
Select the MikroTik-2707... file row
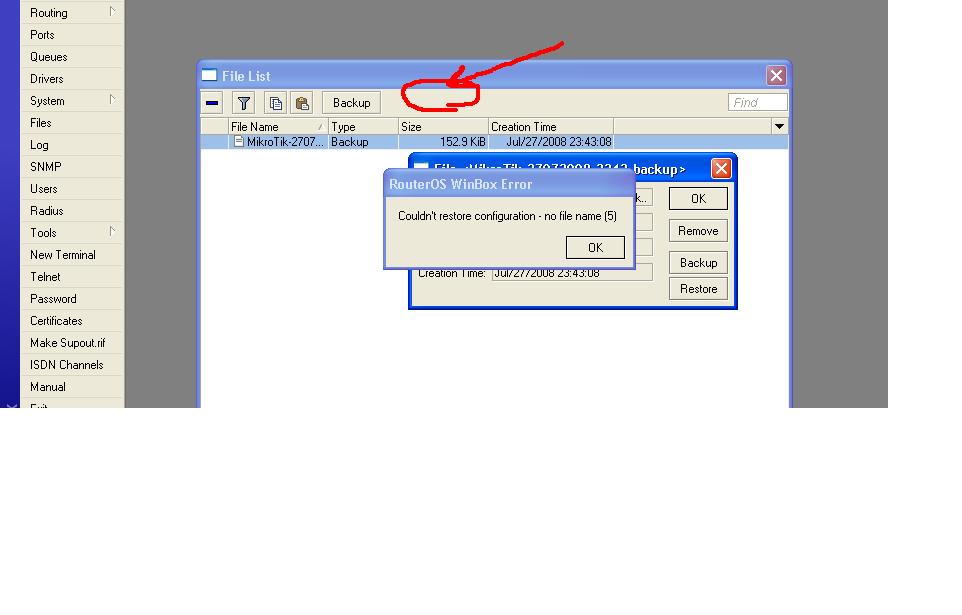pos(494,142)
